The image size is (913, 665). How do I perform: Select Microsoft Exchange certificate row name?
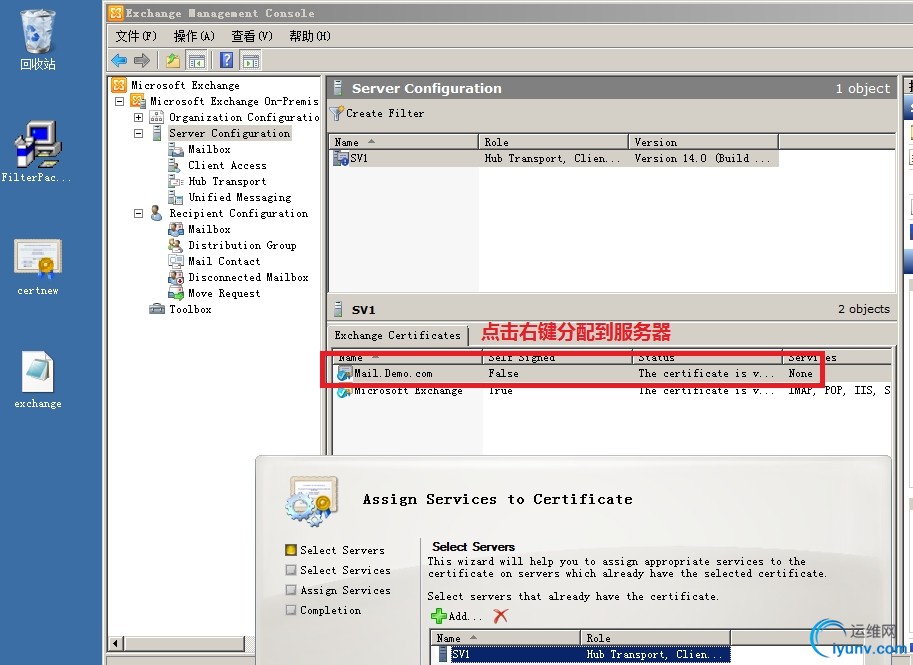[408, 391]
